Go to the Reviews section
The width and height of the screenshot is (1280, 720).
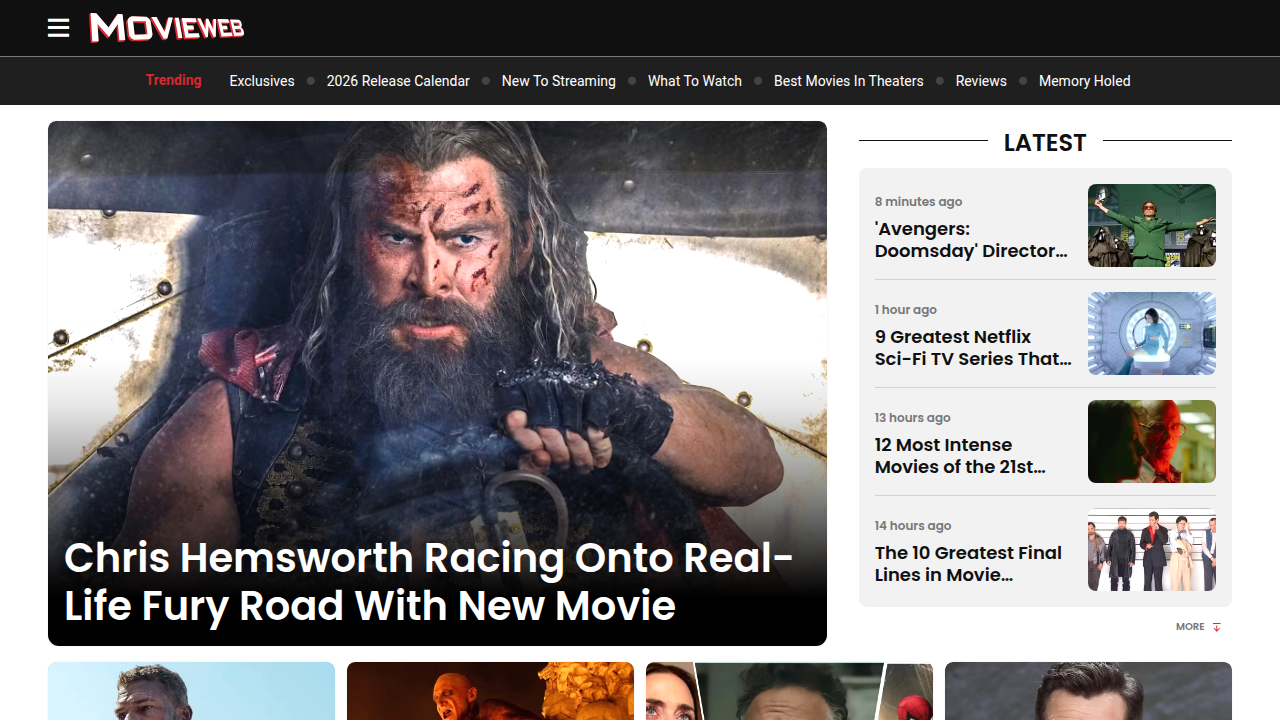pos(981,81)
